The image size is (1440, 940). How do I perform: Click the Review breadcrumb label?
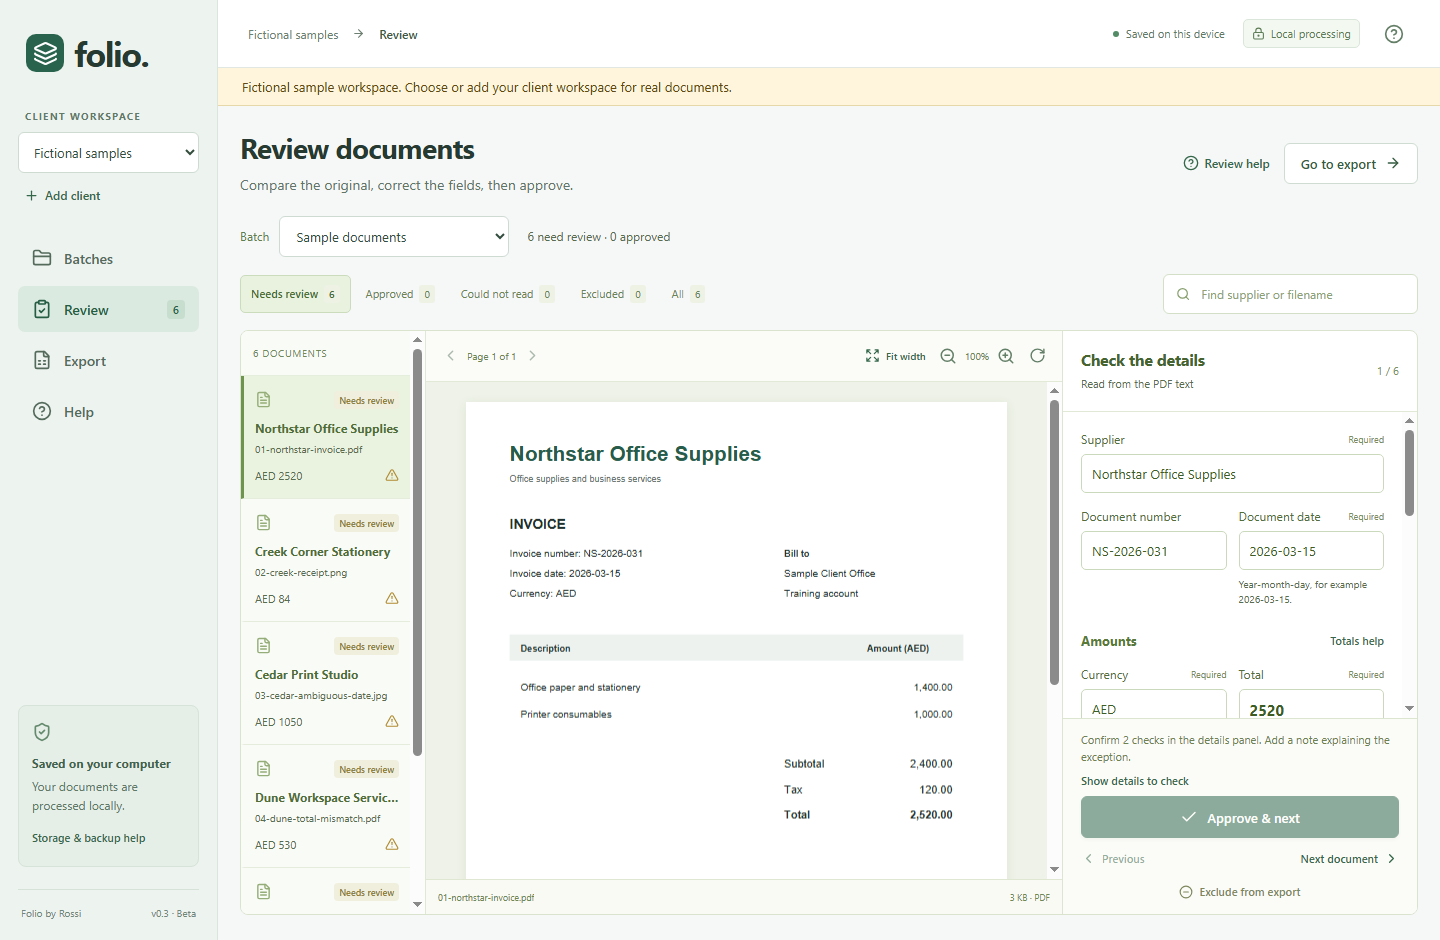[398, 35]
